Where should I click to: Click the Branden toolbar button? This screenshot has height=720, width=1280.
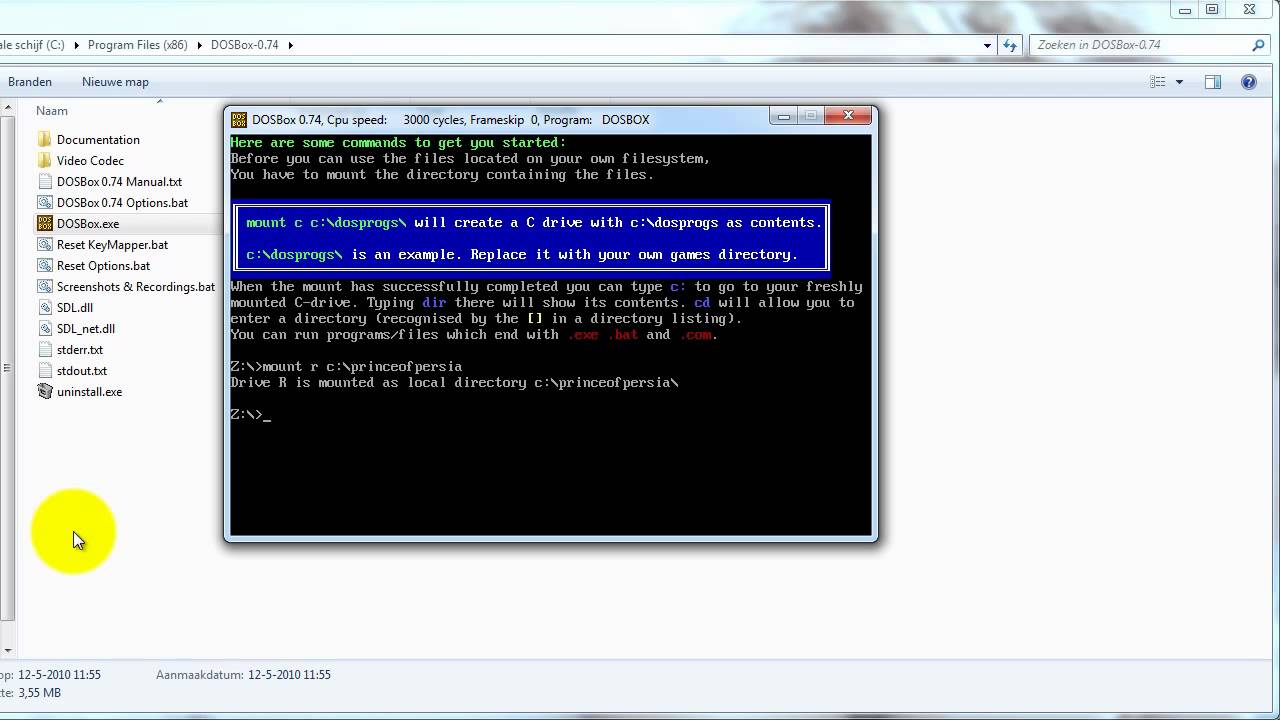[30, 82]
